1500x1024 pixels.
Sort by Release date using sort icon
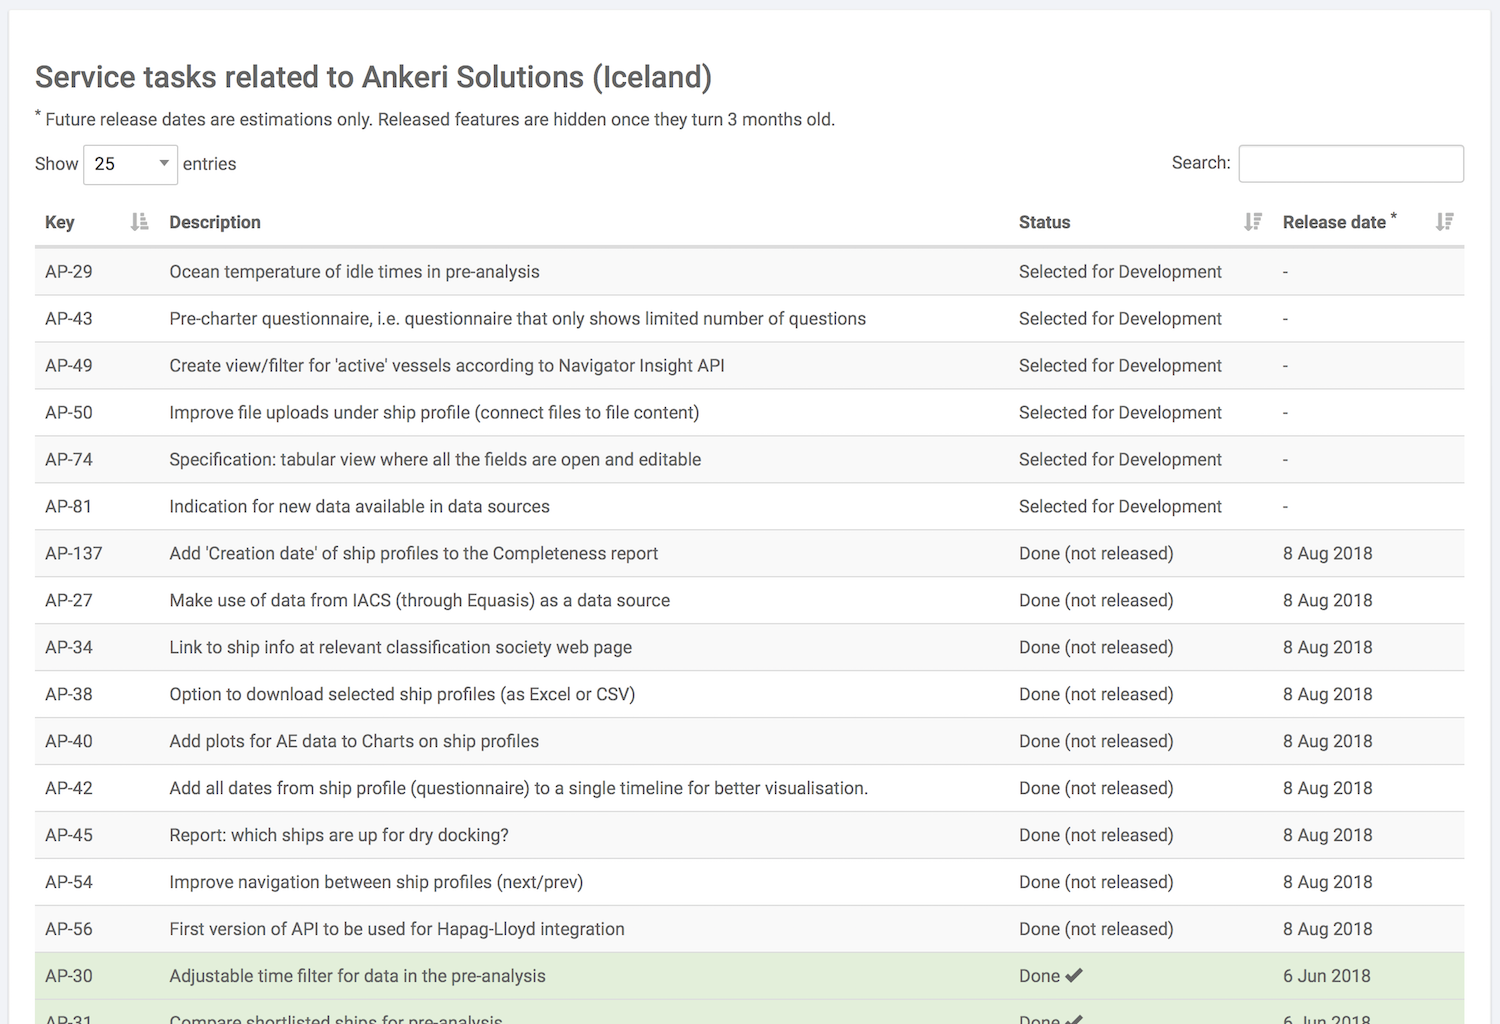tap(1444, 222)
